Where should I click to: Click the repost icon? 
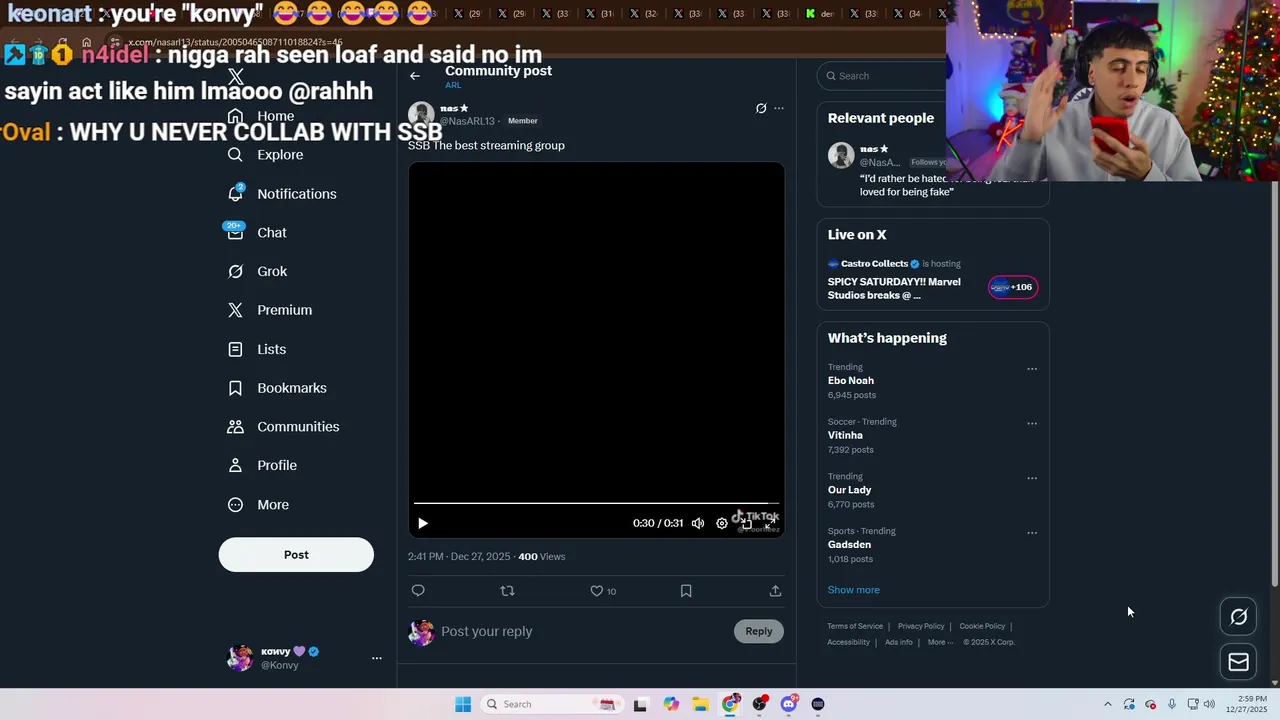click(x=507, y=591)
